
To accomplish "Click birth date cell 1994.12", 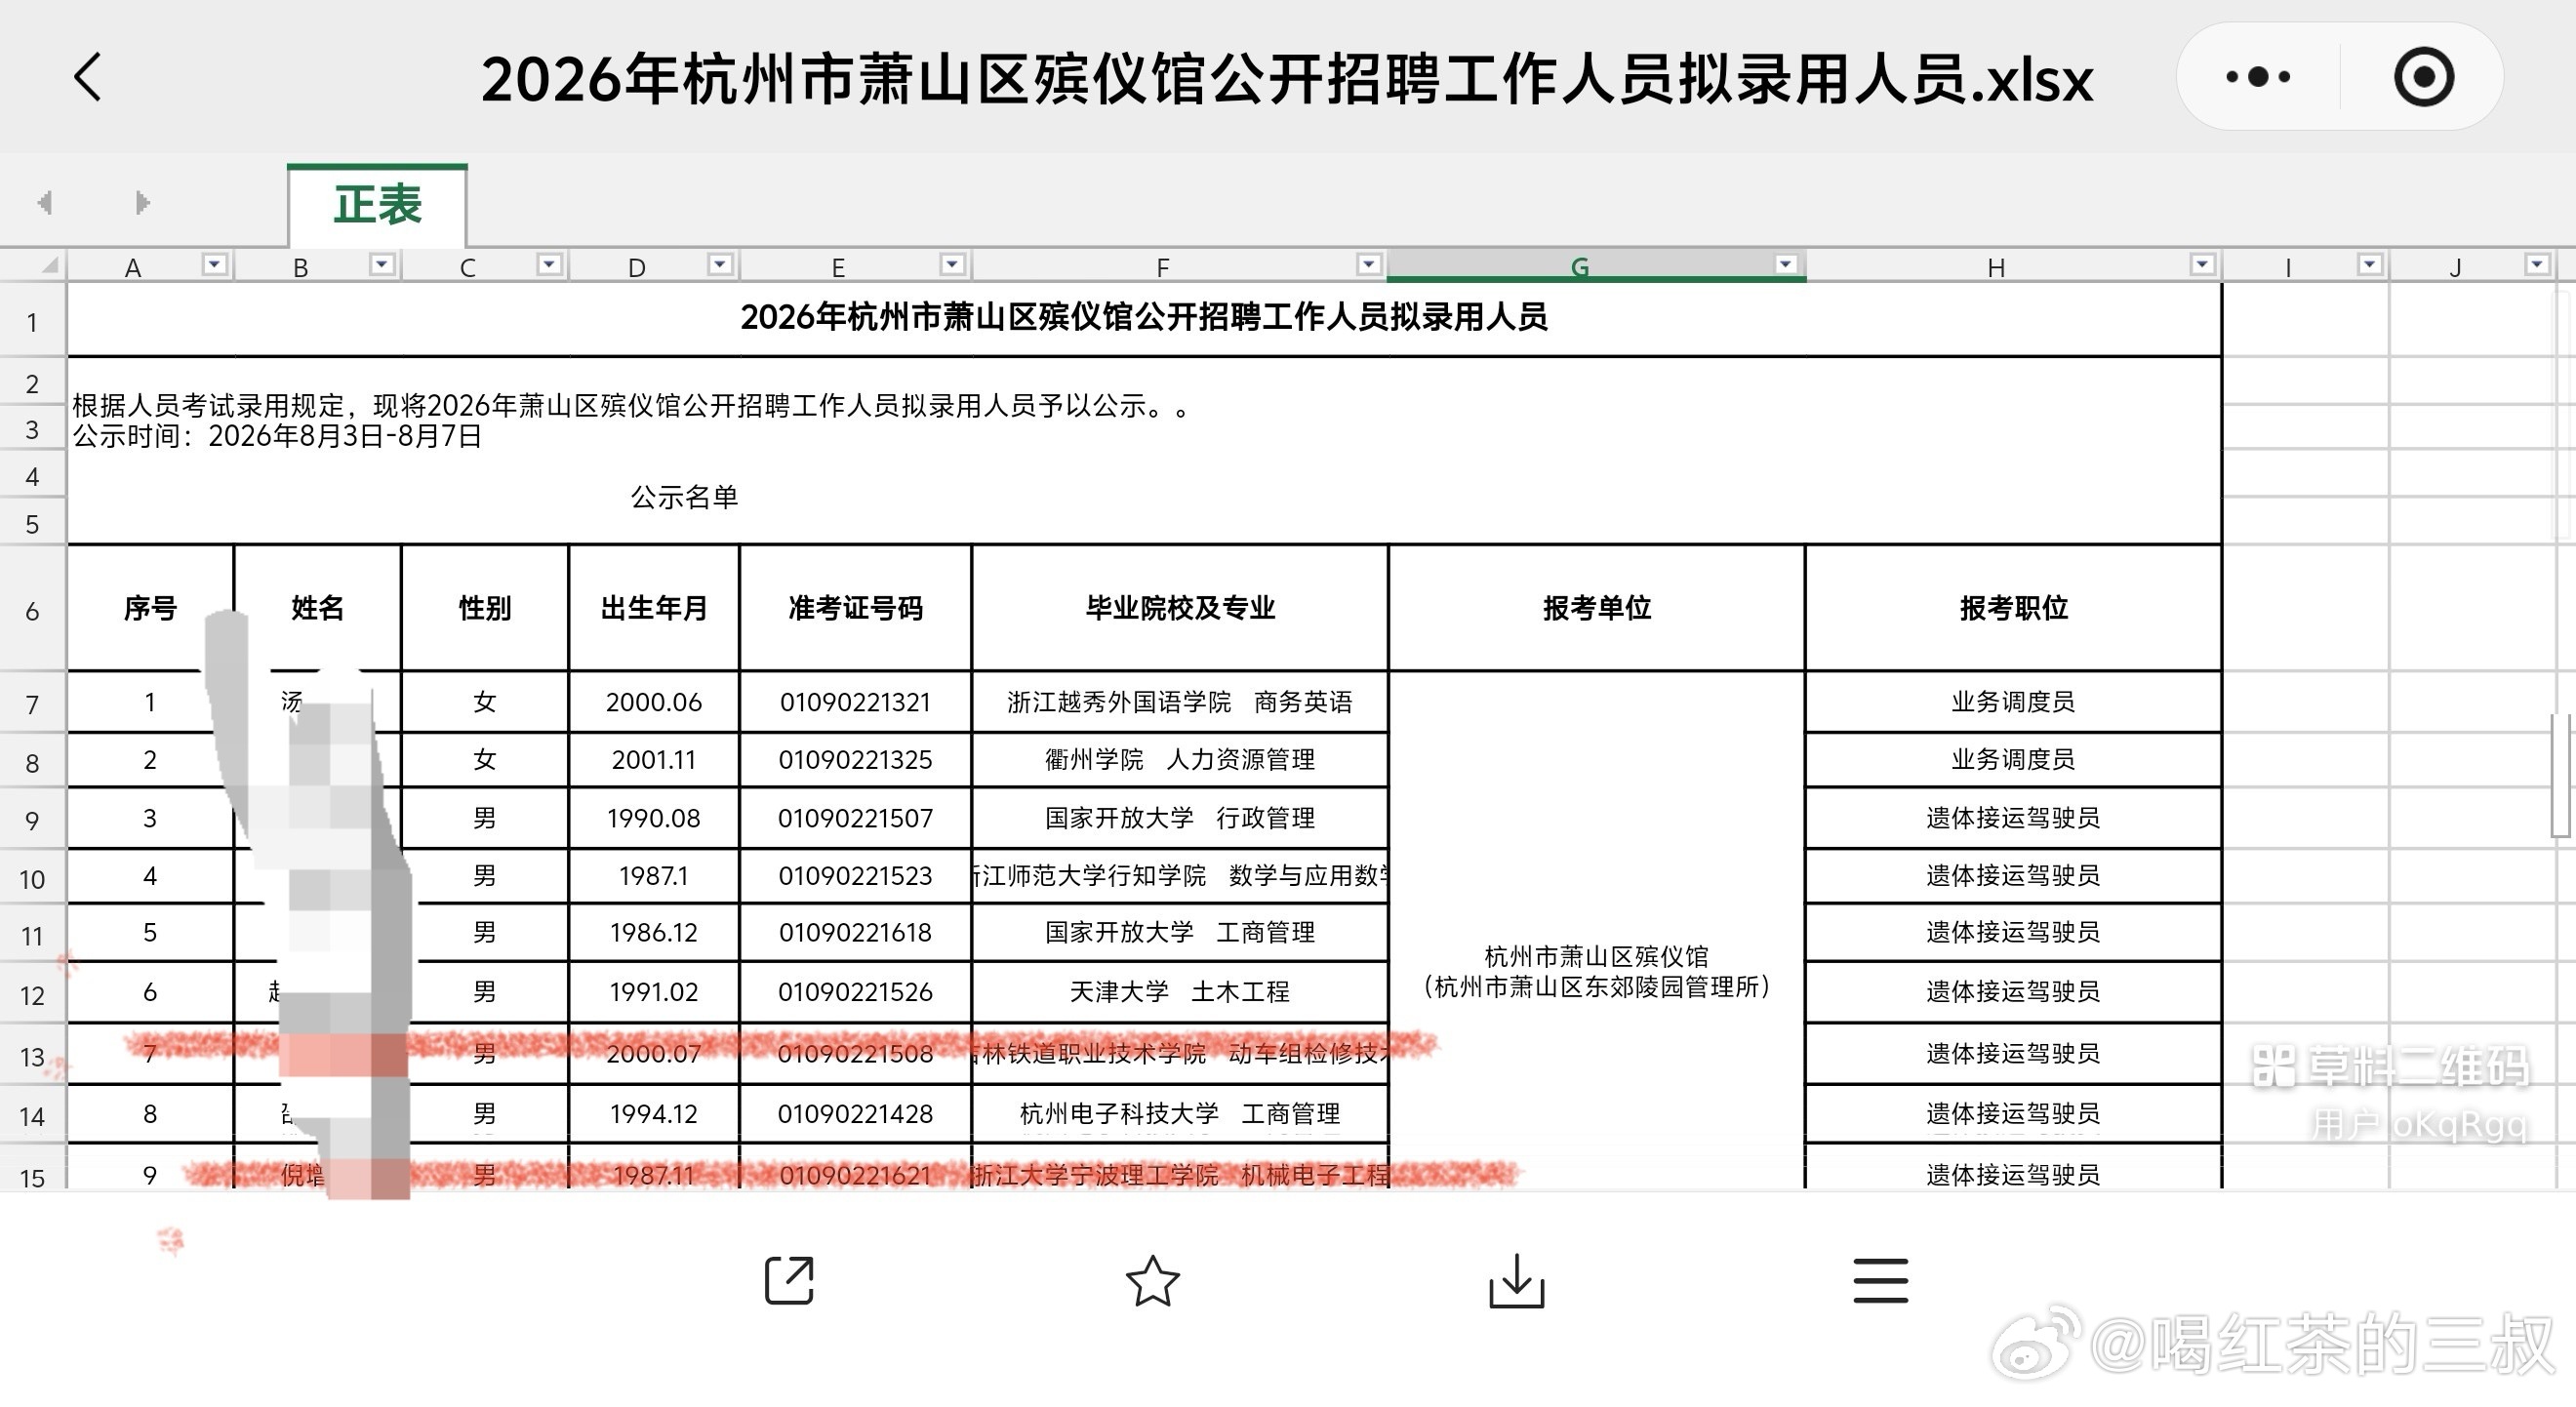I will 654,1114.
